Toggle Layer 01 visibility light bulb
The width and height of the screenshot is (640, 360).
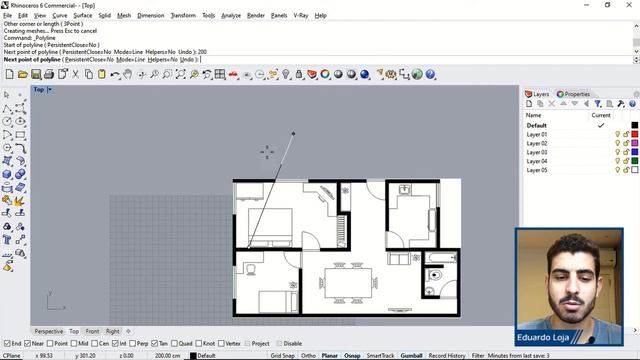[618, 134]
